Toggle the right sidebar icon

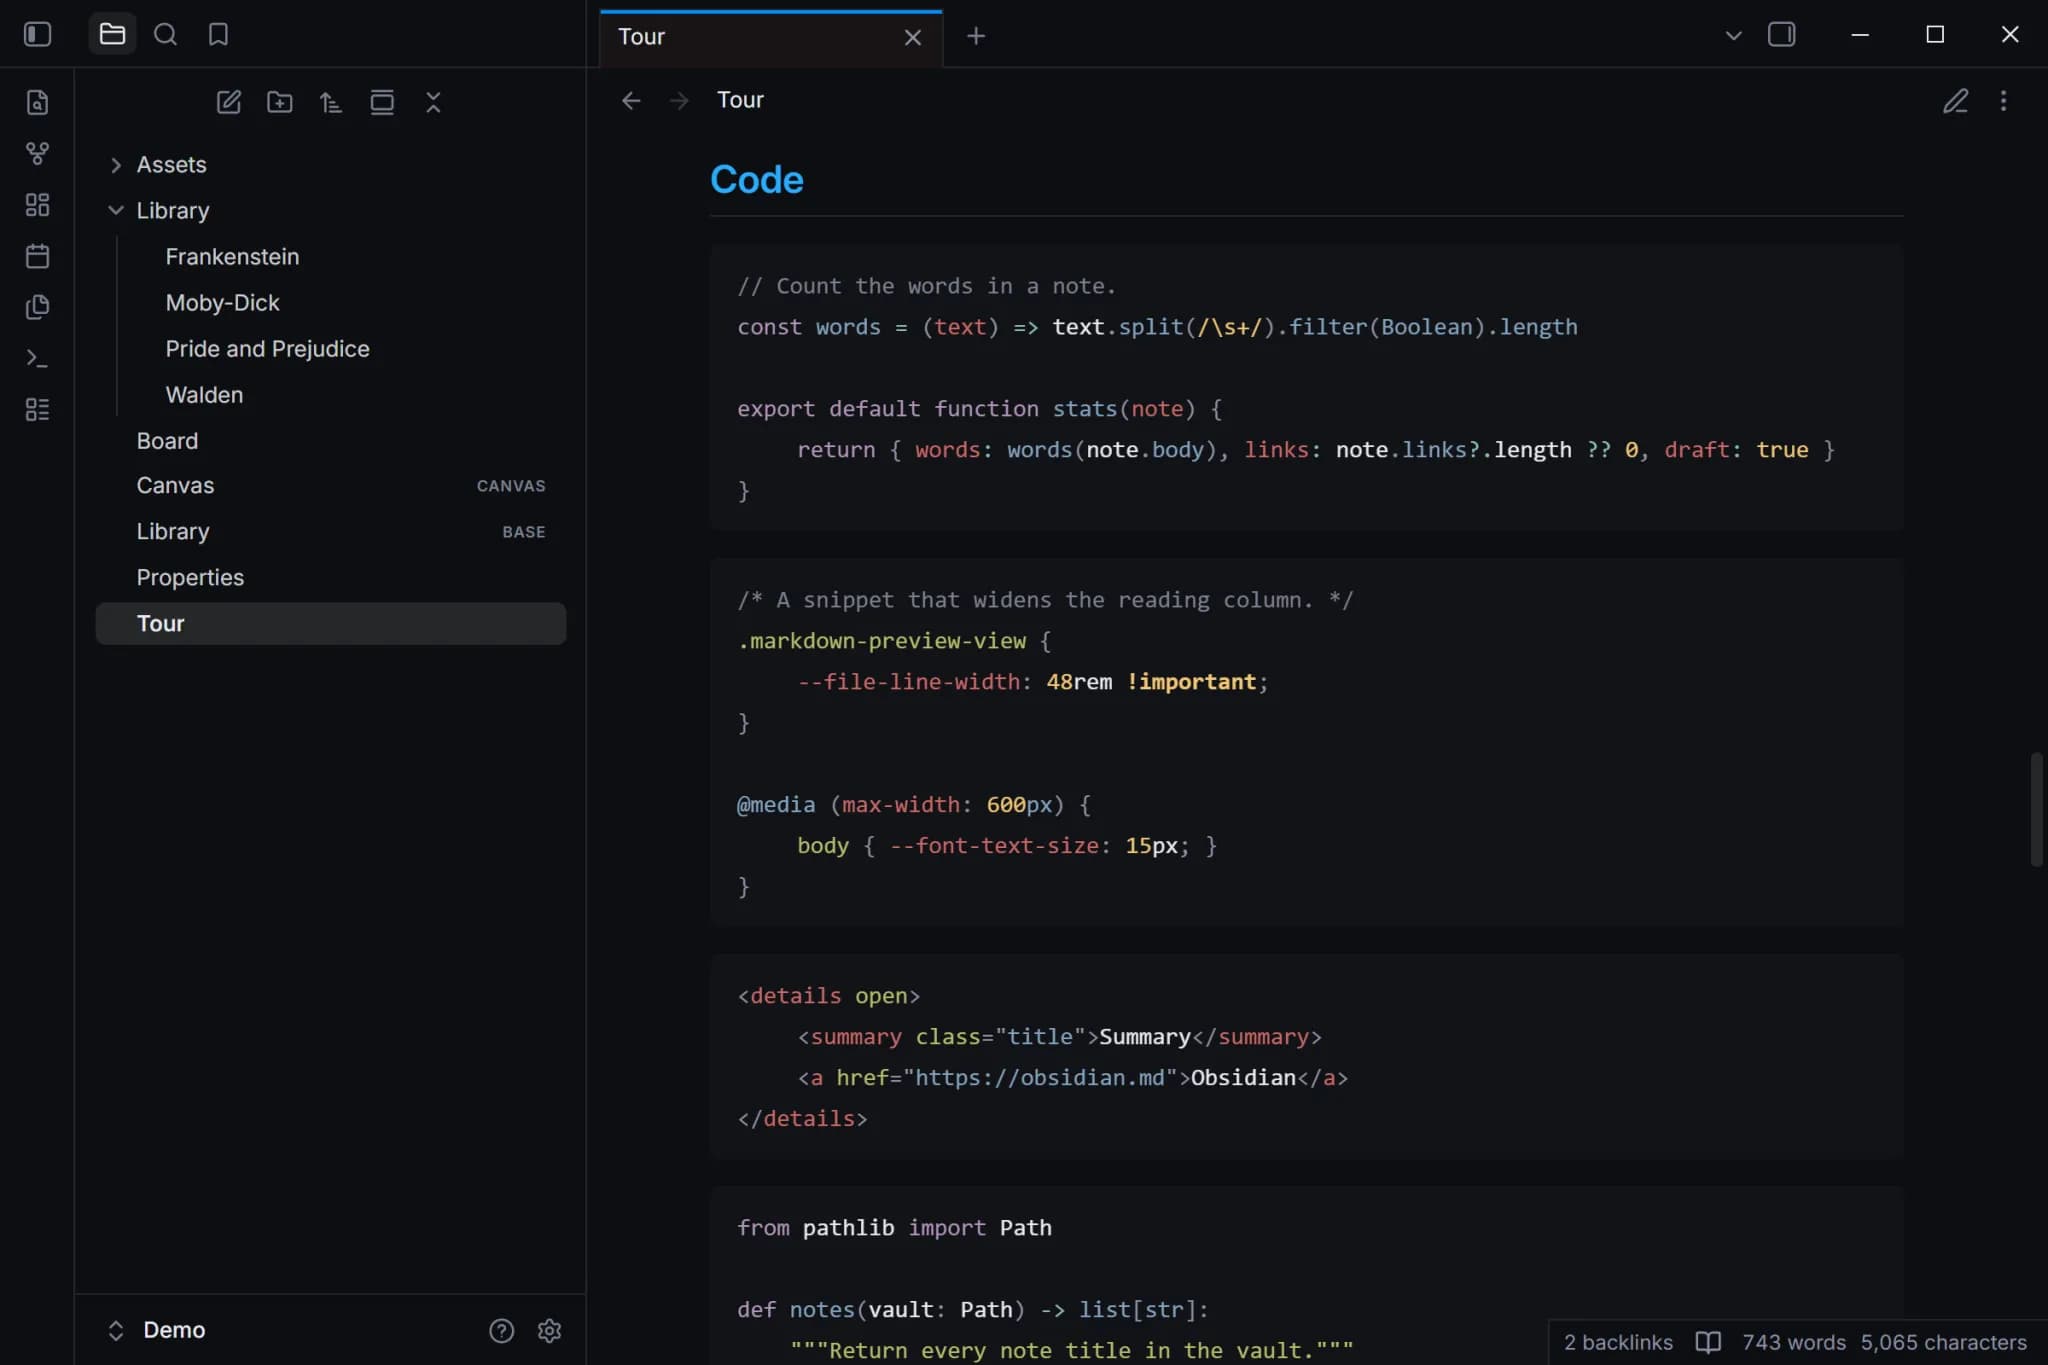point(1781,34)
